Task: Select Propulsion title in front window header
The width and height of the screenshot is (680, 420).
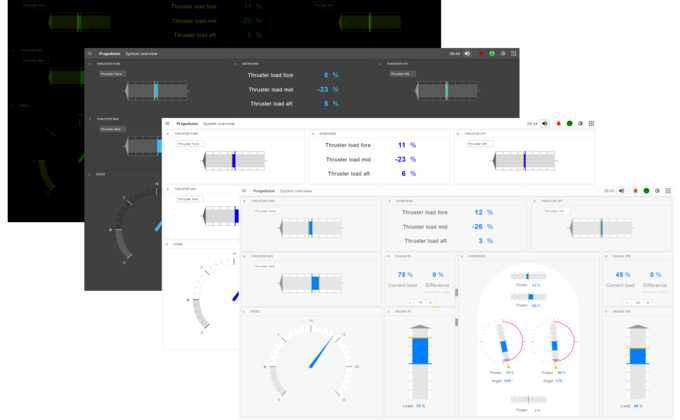Action: 264,190
